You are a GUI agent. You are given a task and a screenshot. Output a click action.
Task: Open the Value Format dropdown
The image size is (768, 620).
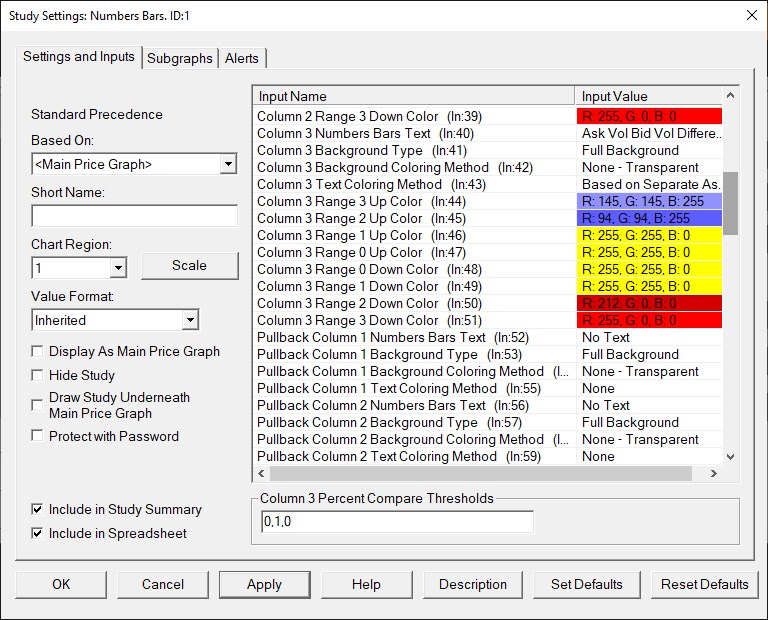[x=190, y=320]
